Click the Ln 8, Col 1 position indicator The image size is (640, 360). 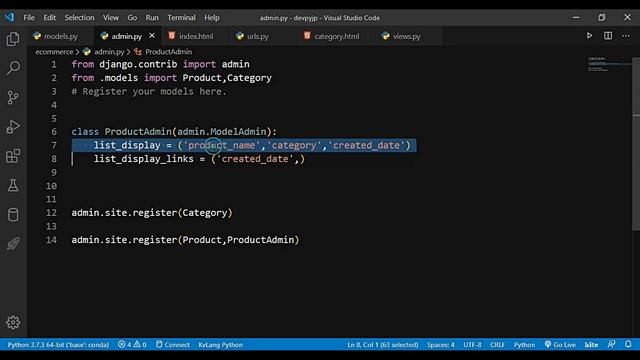pos(382,344)
